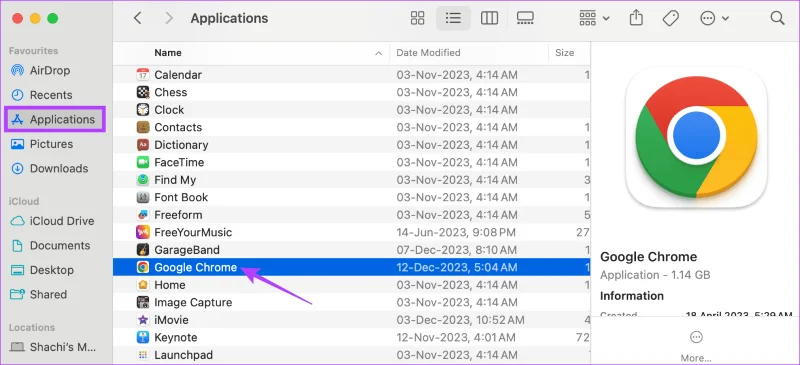
Task: Select the Find My app icon
Action: pos(143,180)
